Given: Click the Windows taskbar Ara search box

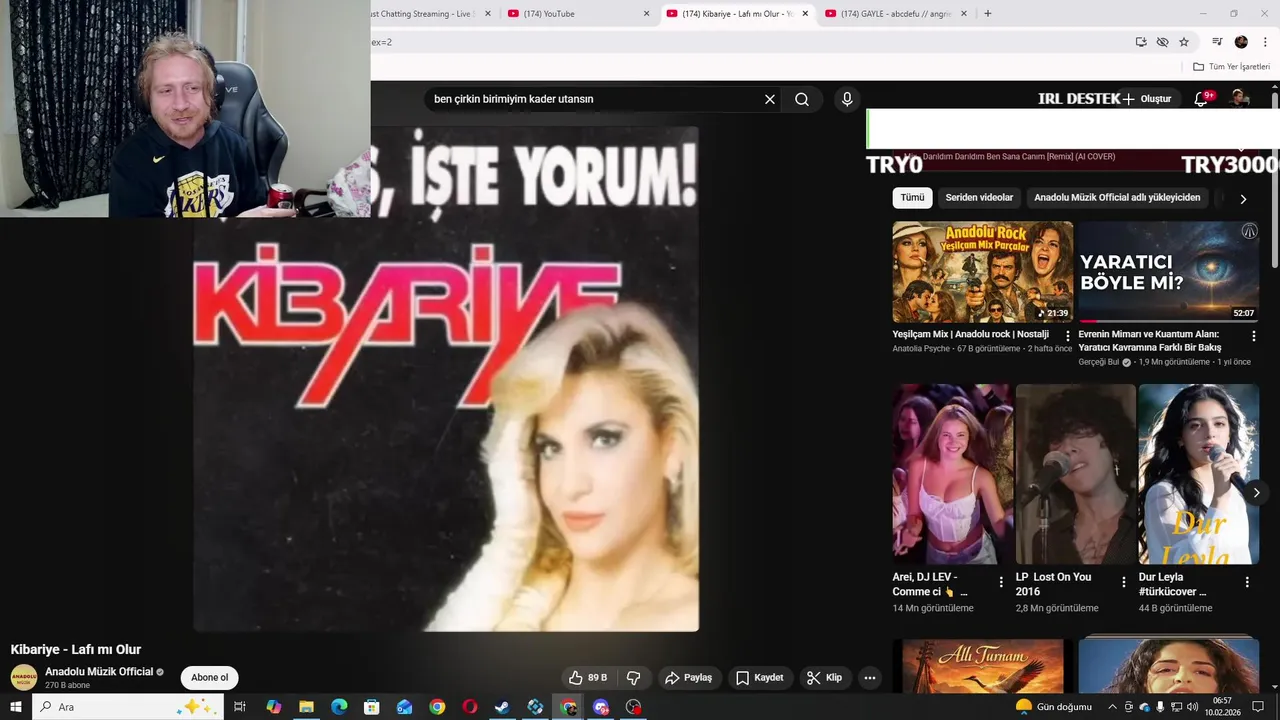Looking at the screenshot, I should click(127, 707).
